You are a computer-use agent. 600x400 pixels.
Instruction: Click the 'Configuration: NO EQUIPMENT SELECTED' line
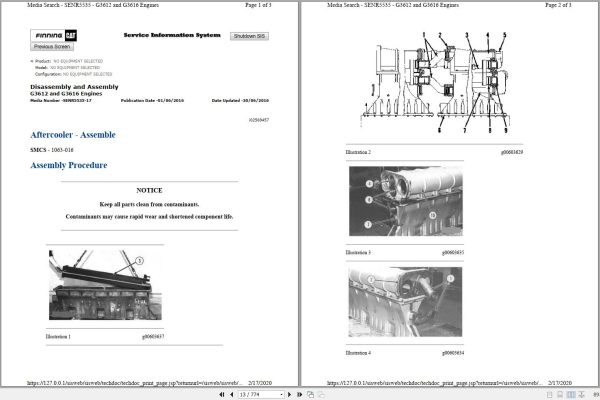[73, 74]
